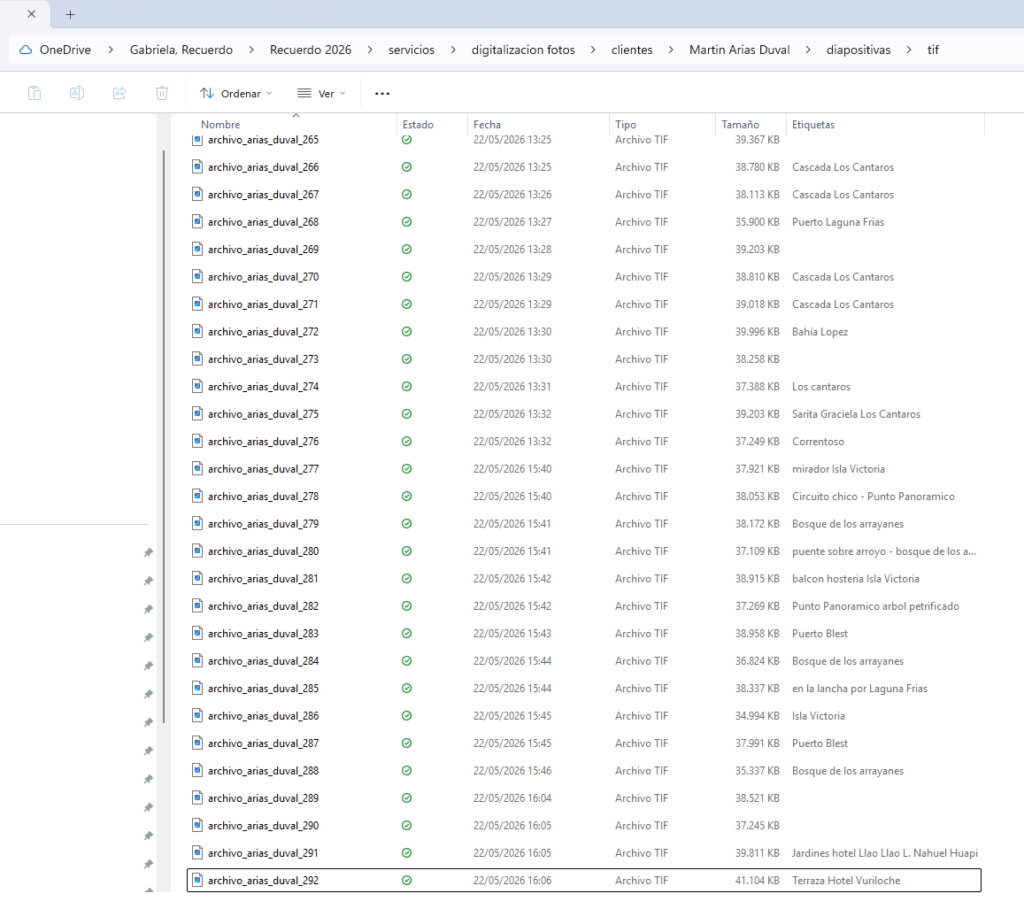1024x909 pixels.
Task: Click the OneDrive cloud icon in breadcrumb
Action: (x=25, y=50)
